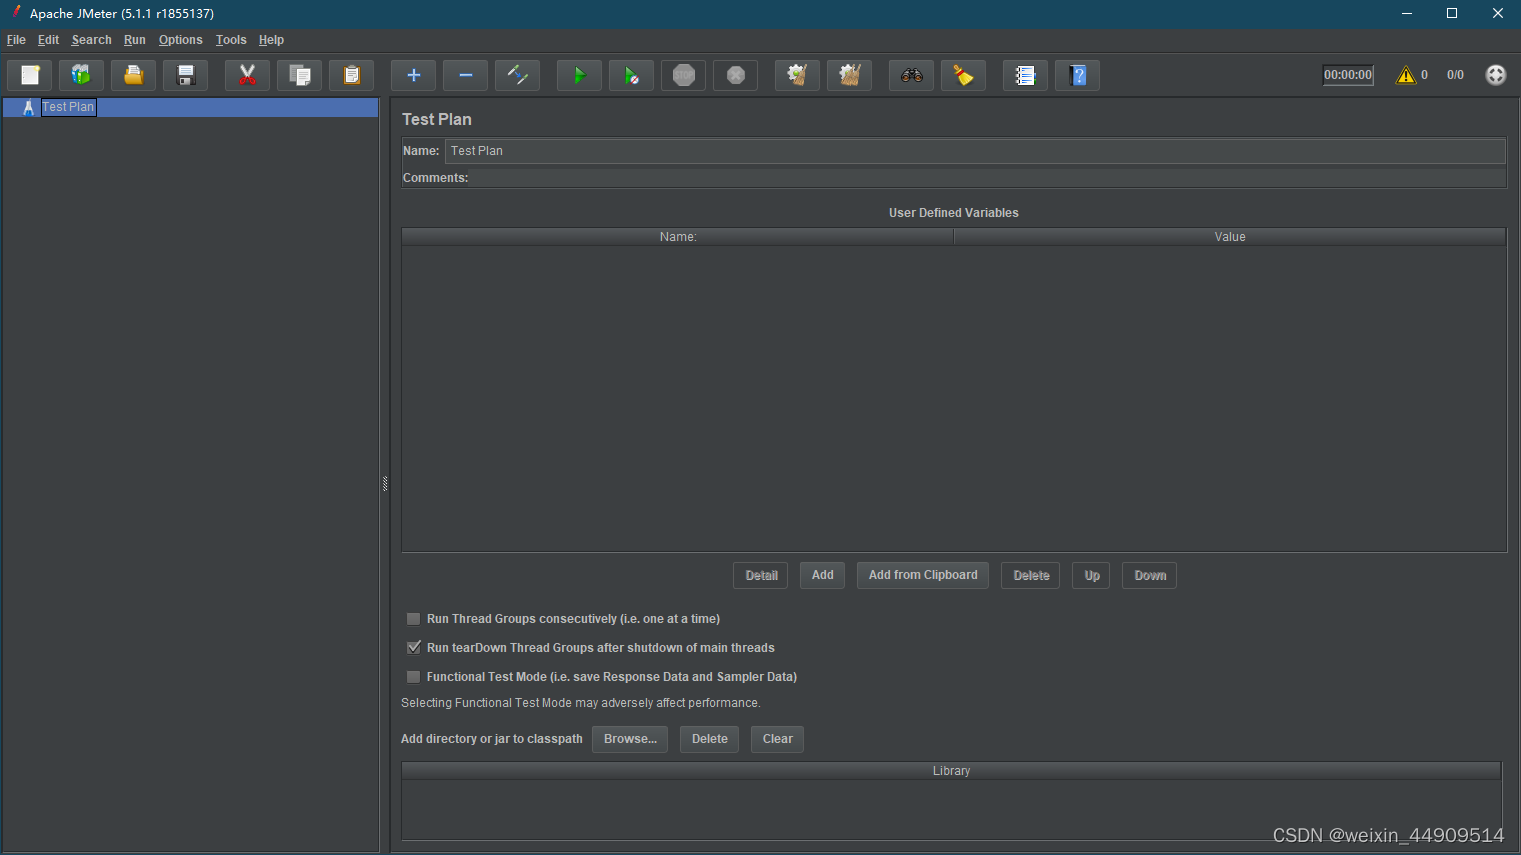Clear the classpath library list
The height and width of the screenshot is (855, 1521).
(777, 739)
